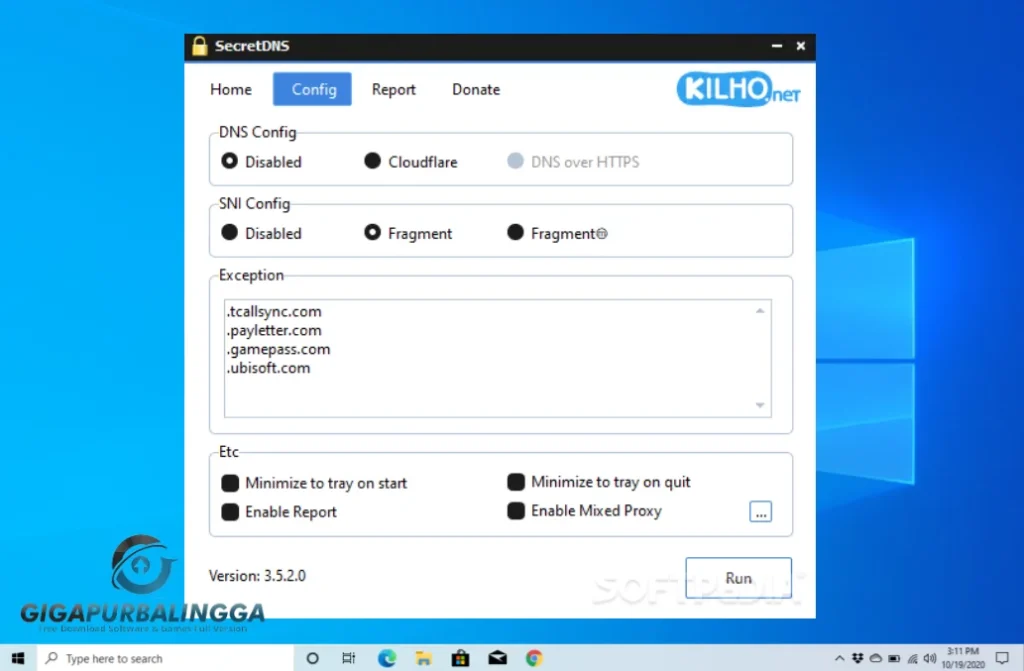Screen dimensions: 1024x671
Task: Tick Enable Mixed Proxy checkbox
Action: click(516, 511)
